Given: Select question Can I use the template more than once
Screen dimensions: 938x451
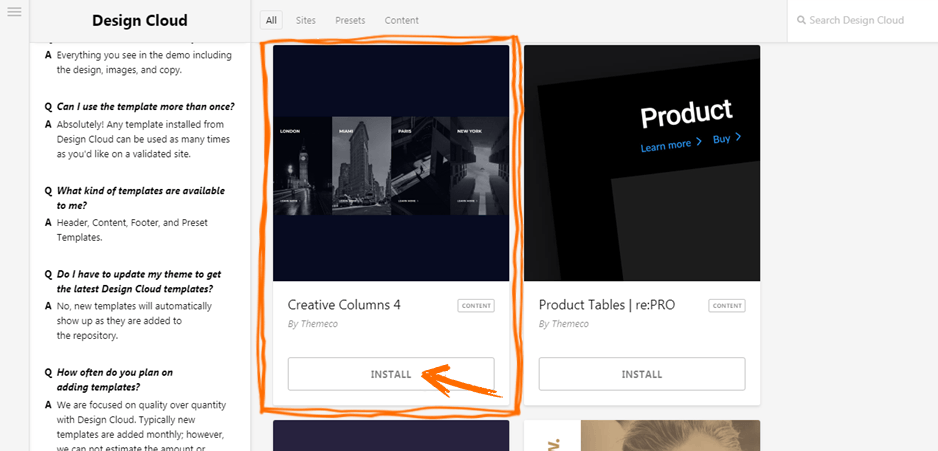Looking at the screenshot, I should pos(145,106).
